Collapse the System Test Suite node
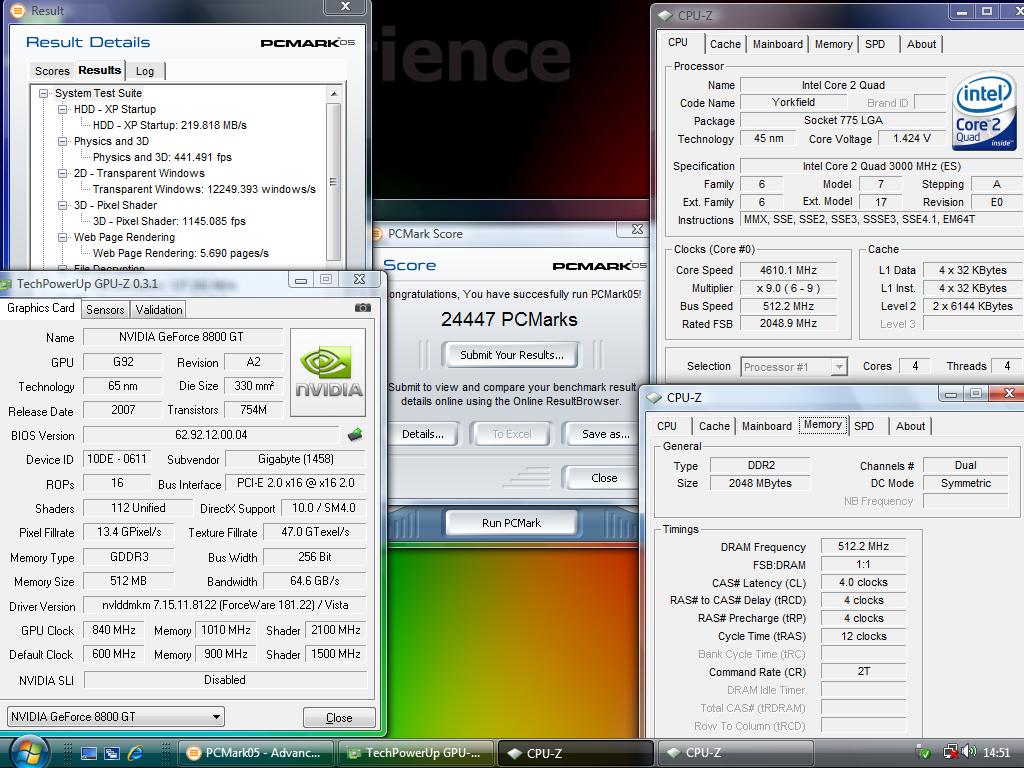Viewport: 1024px width, 768px height. (44, 93)
